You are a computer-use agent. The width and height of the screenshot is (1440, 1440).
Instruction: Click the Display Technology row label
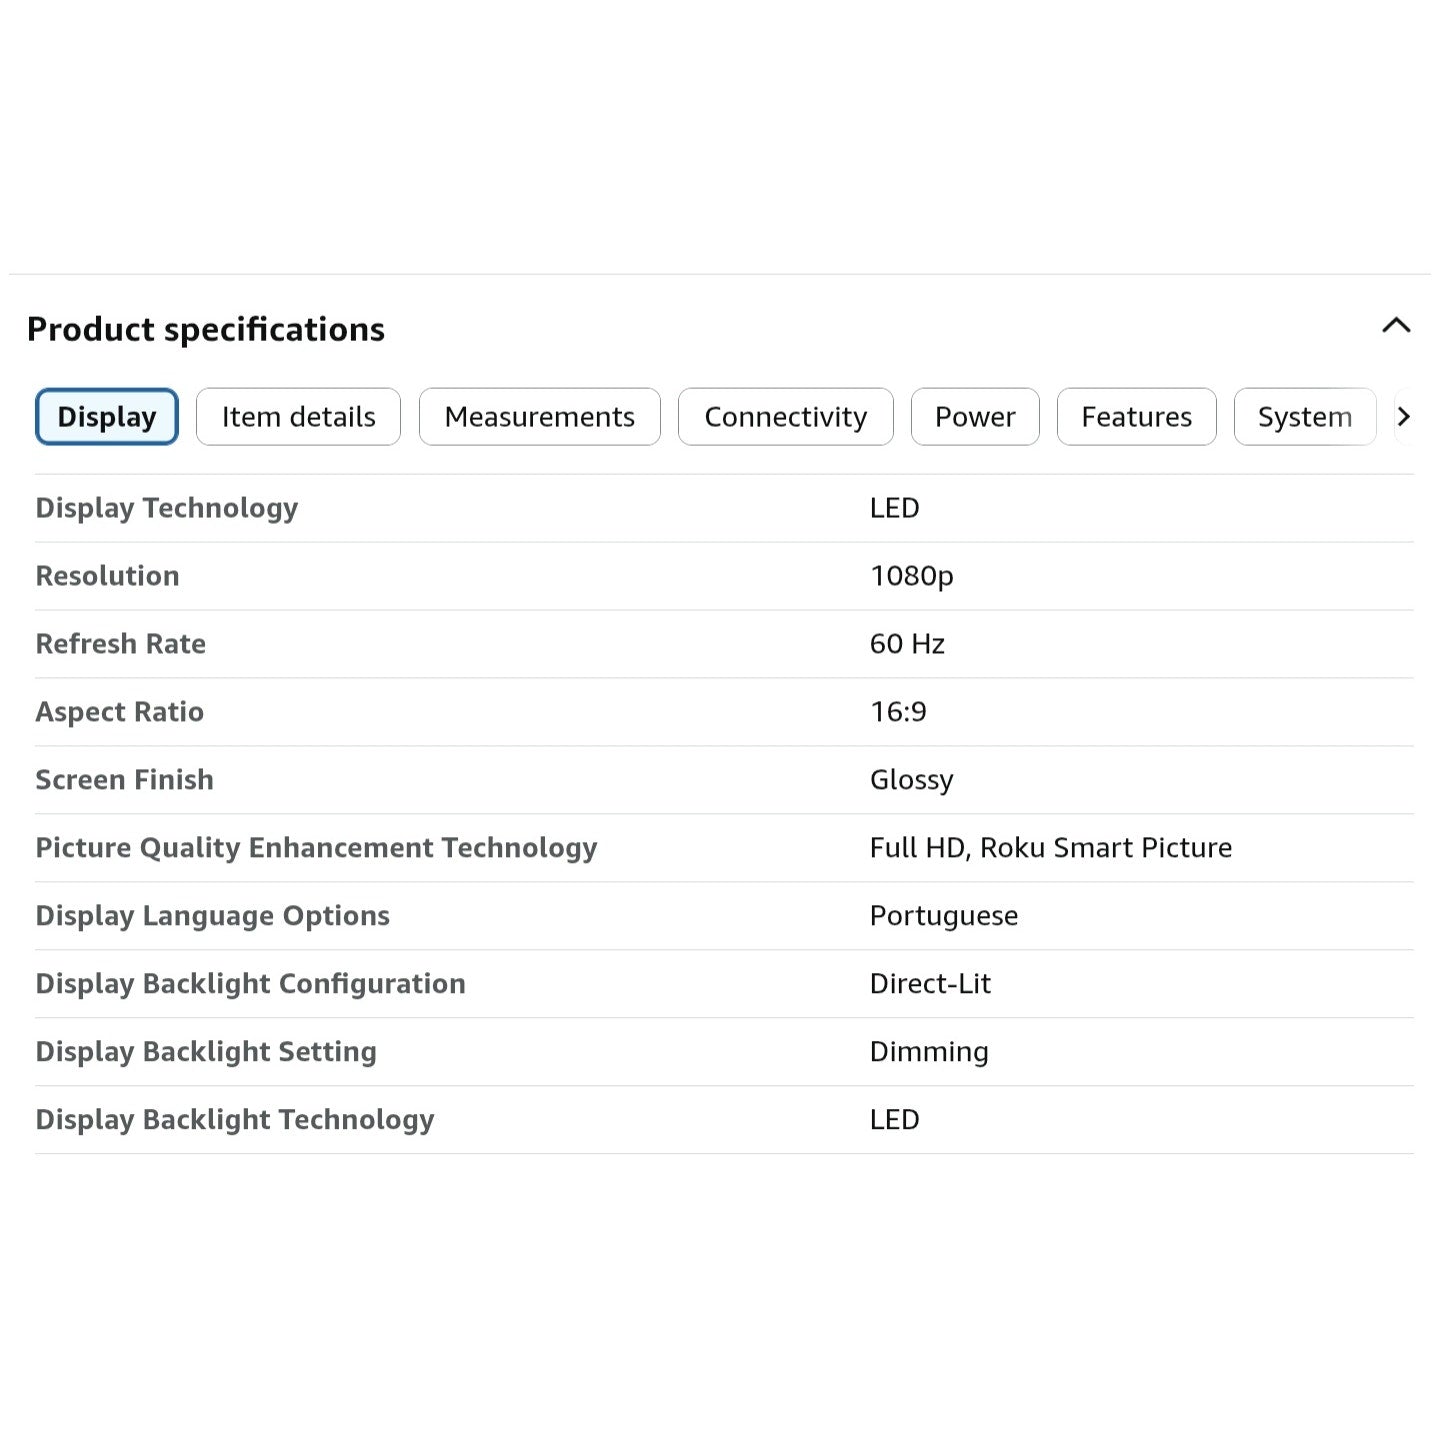click(x=167, y=508)
